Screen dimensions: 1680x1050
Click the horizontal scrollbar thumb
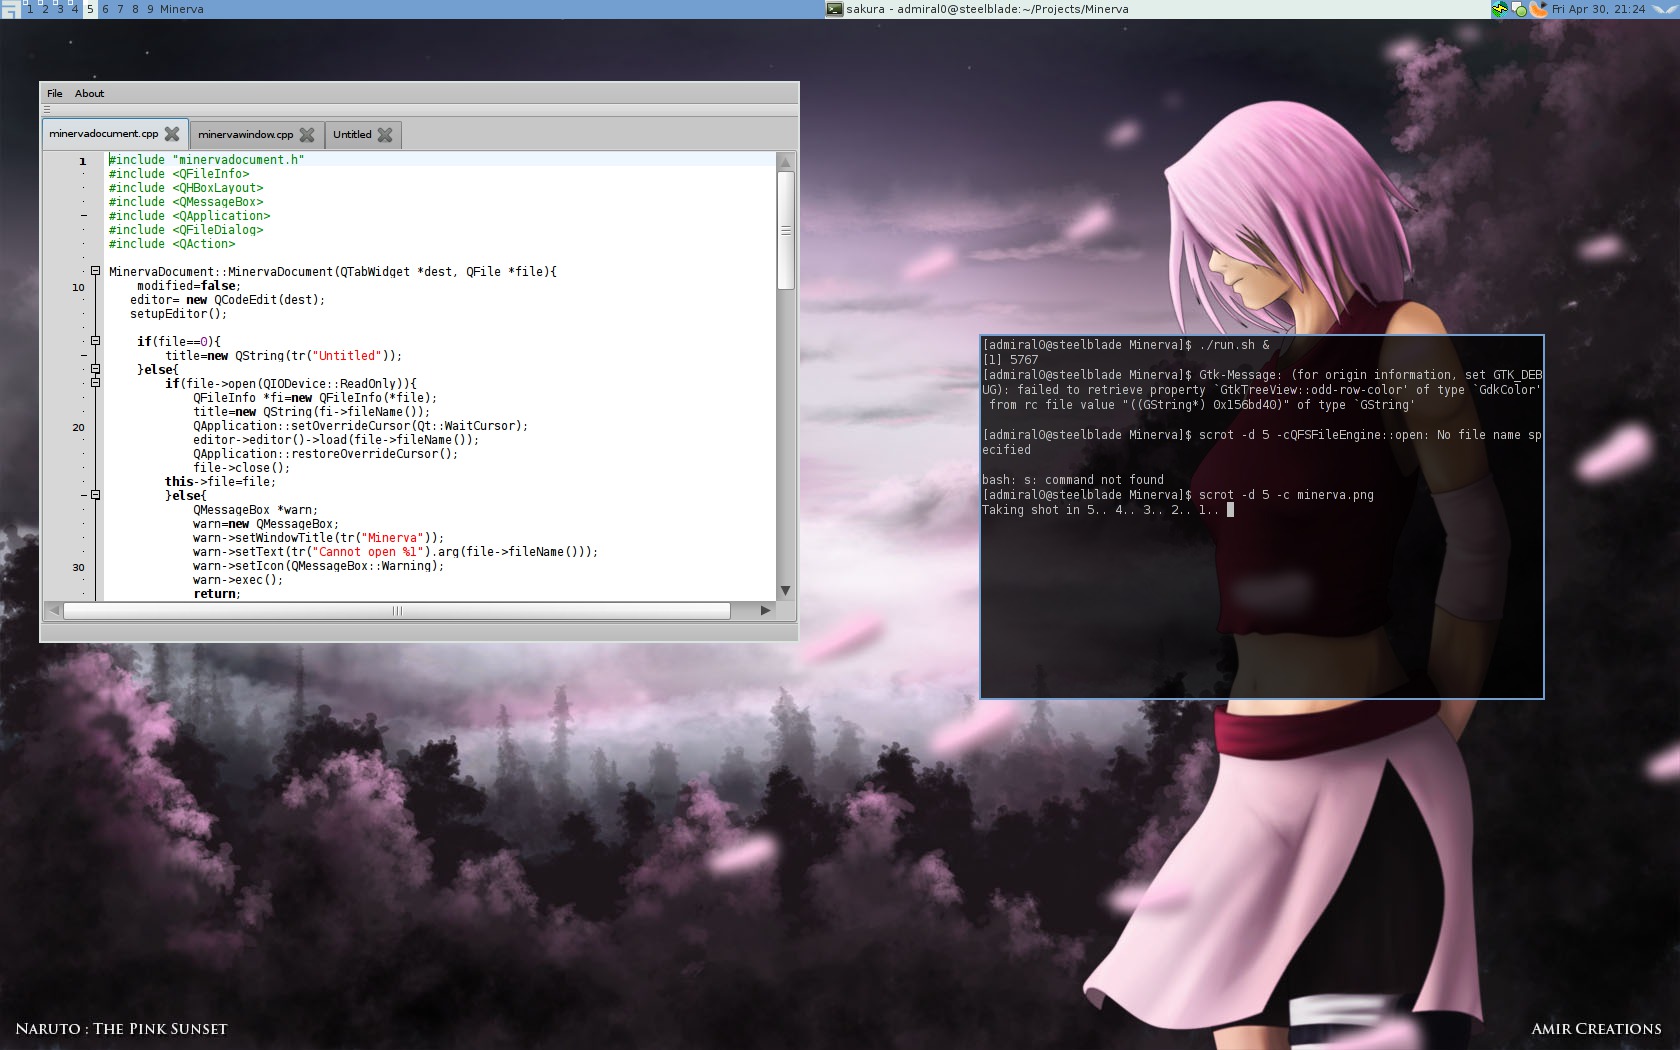pyautogui.click(x=397, y=610)
